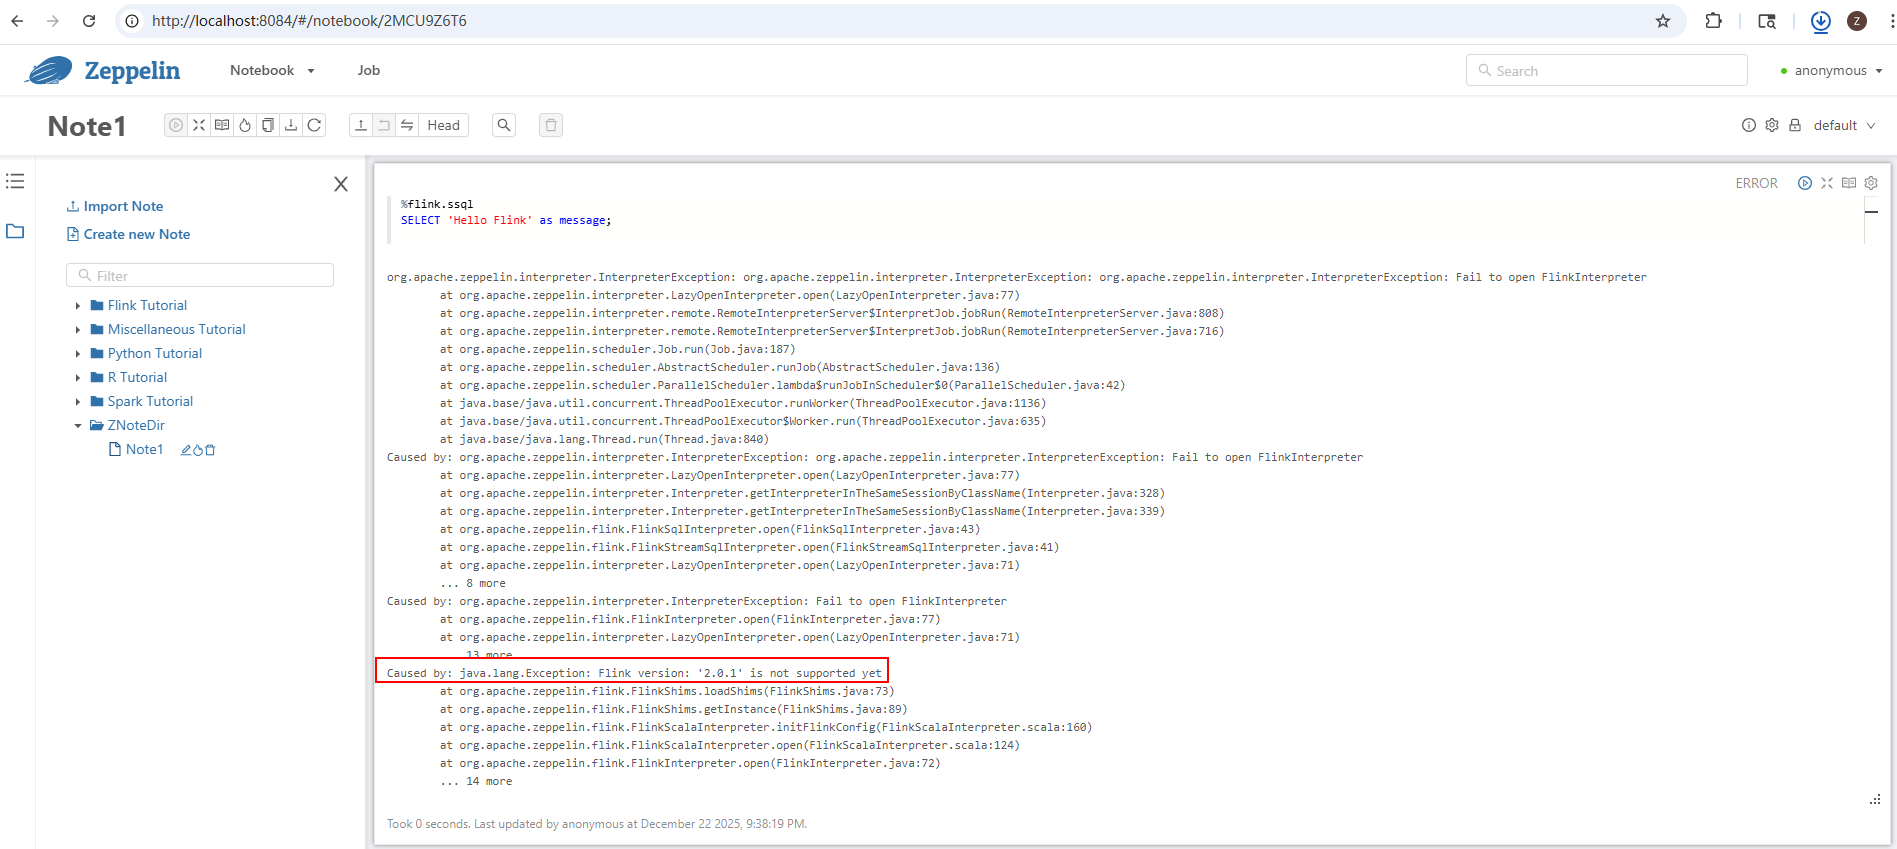Run the flink.ssql paragraph

tap(1805, 183)
